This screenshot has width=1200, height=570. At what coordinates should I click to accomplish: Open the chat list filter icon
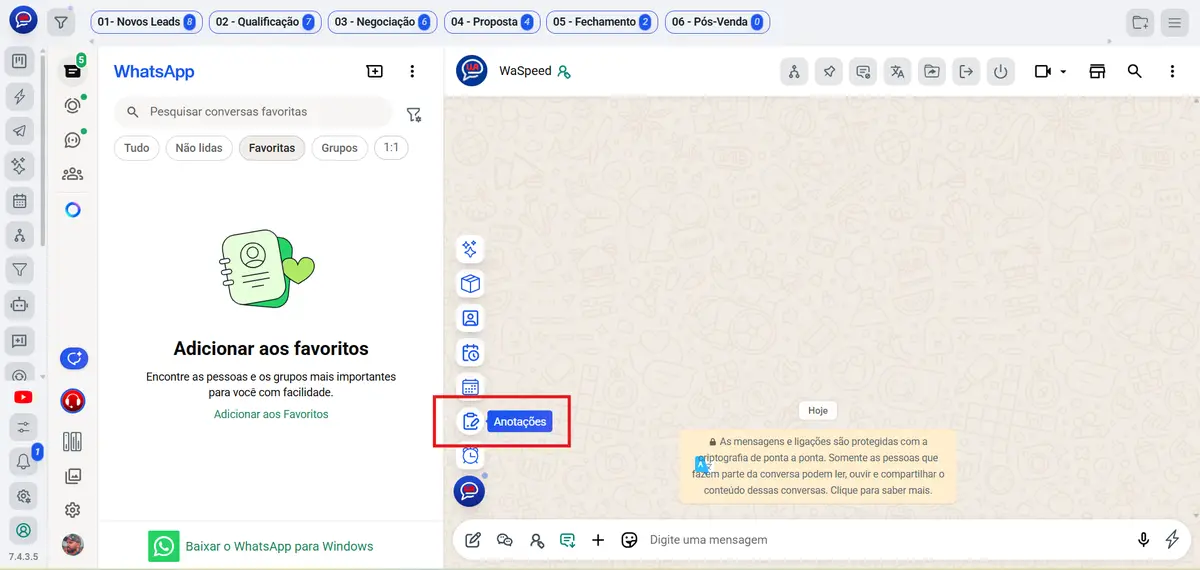(413, 114)
